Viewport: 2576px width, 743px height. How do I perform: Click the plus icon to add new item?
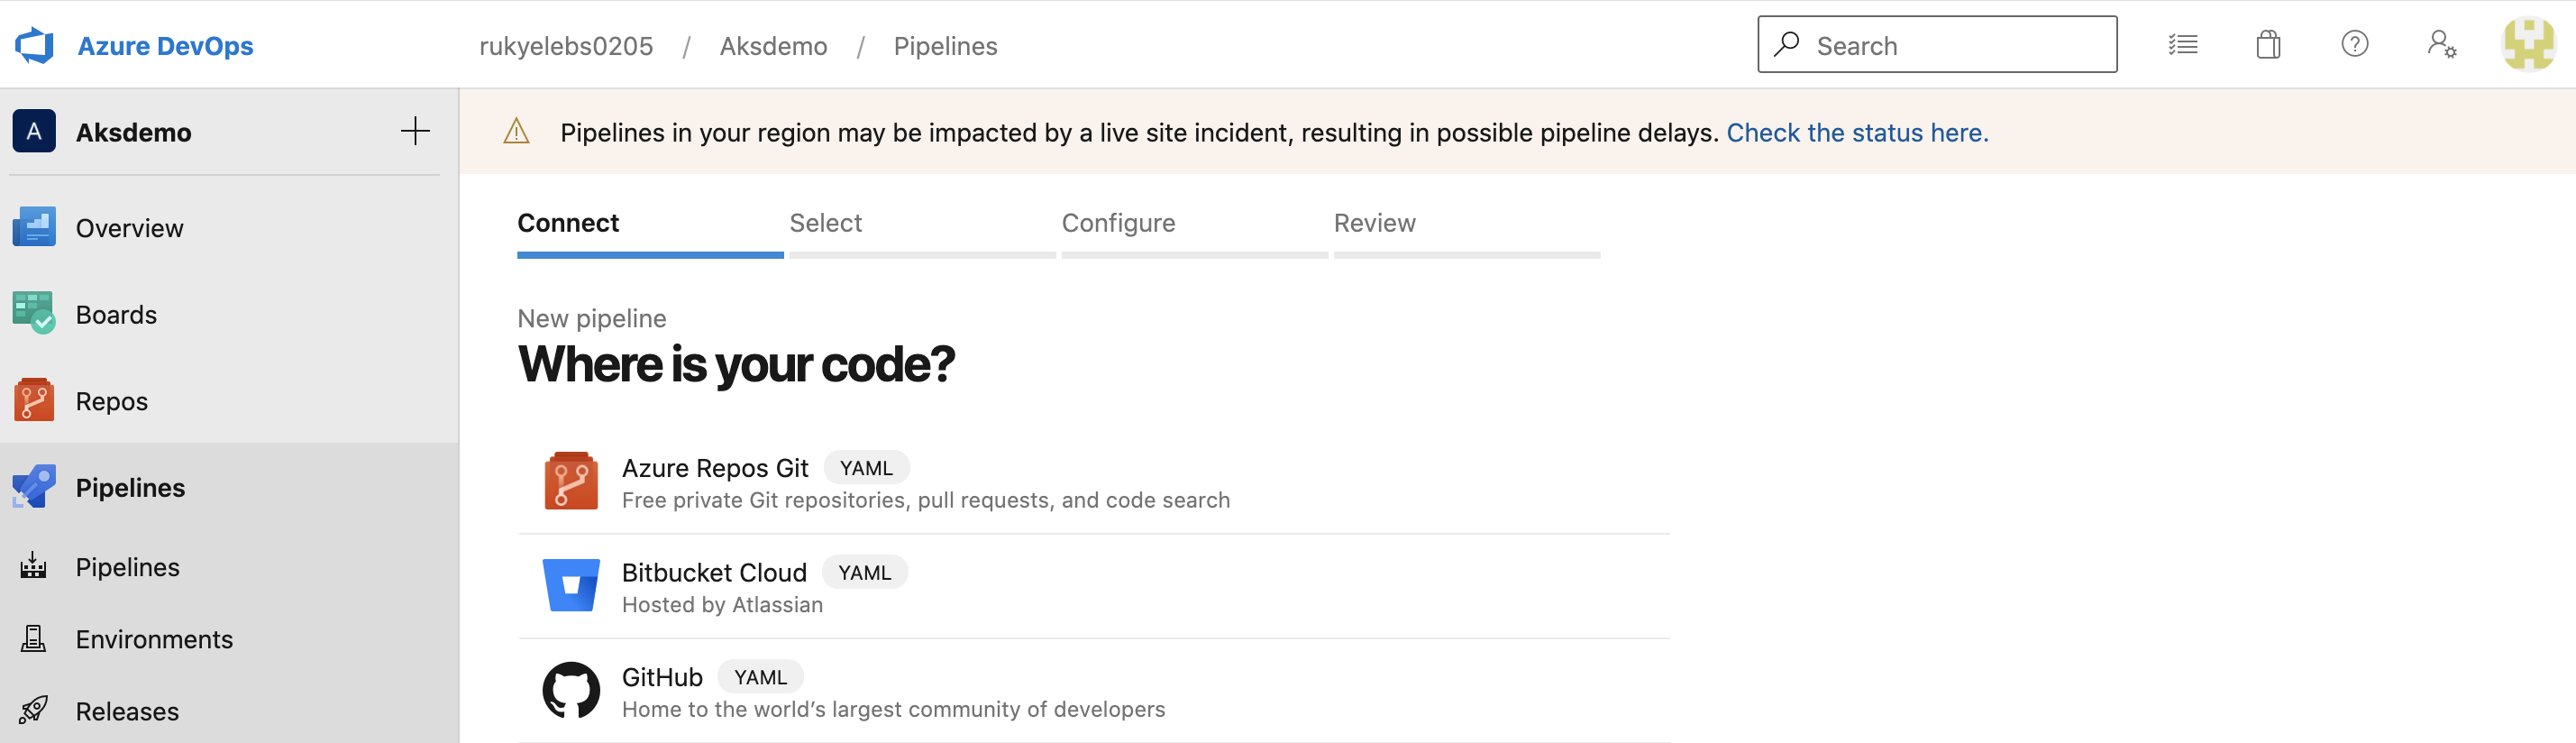[415, 131]
